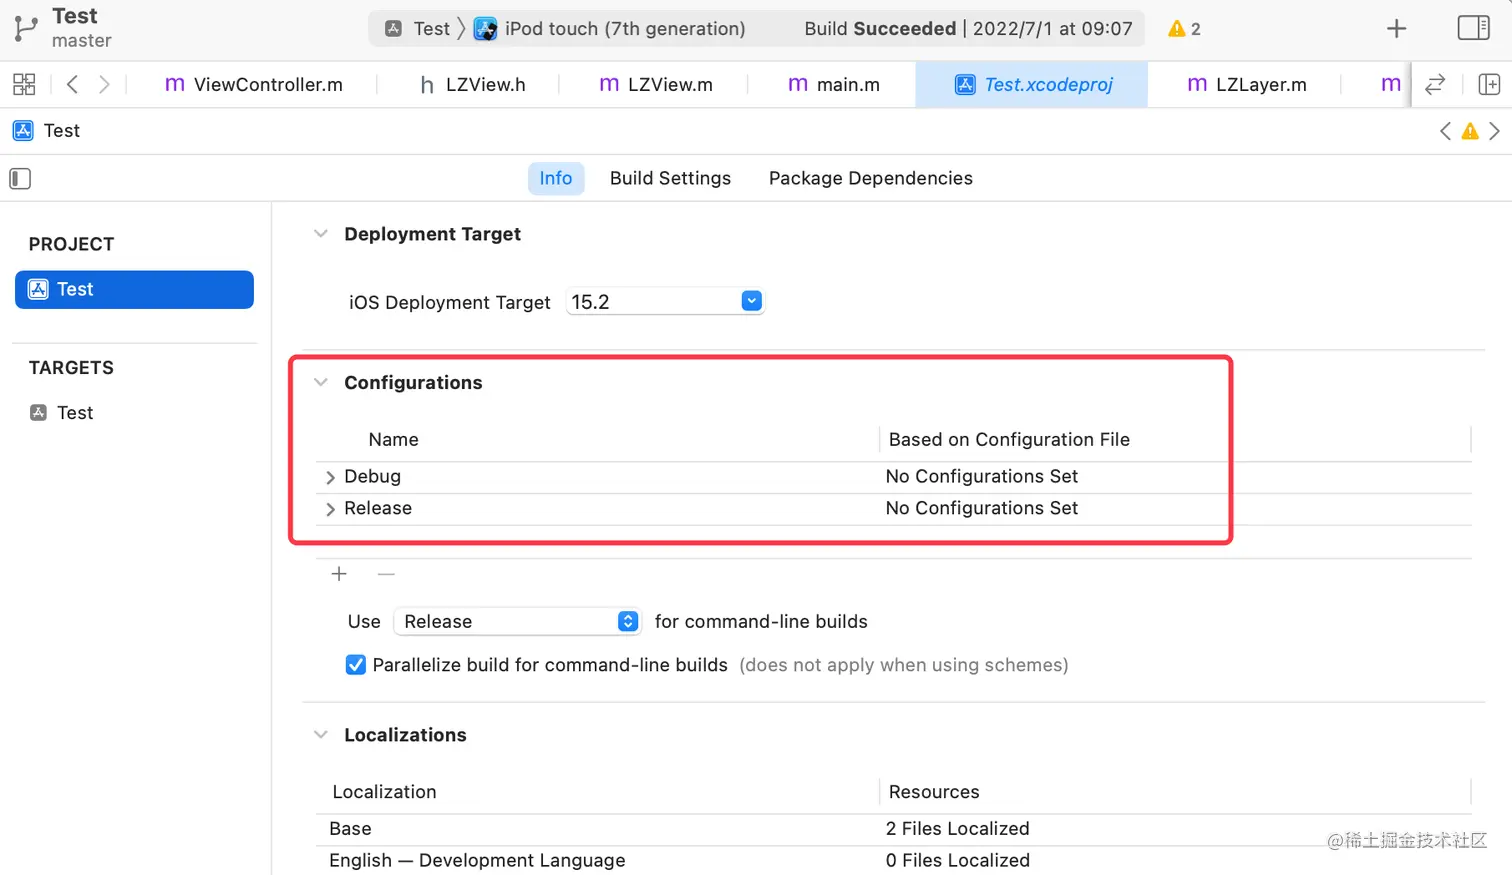Screen dimensions: 1512x875
Task: Open the source control branch icon
Action: click(x=26, y=28)
